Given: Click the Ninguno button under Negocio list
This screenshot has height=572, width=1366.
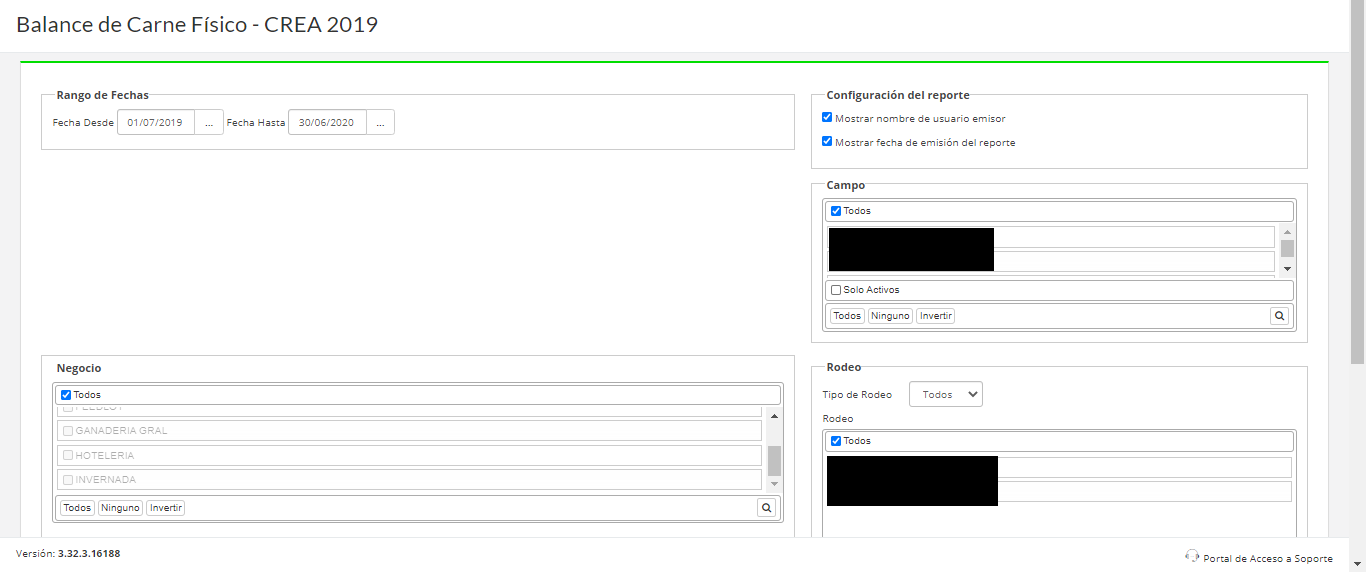Looking at the screenshot, I should click(120, 508).
